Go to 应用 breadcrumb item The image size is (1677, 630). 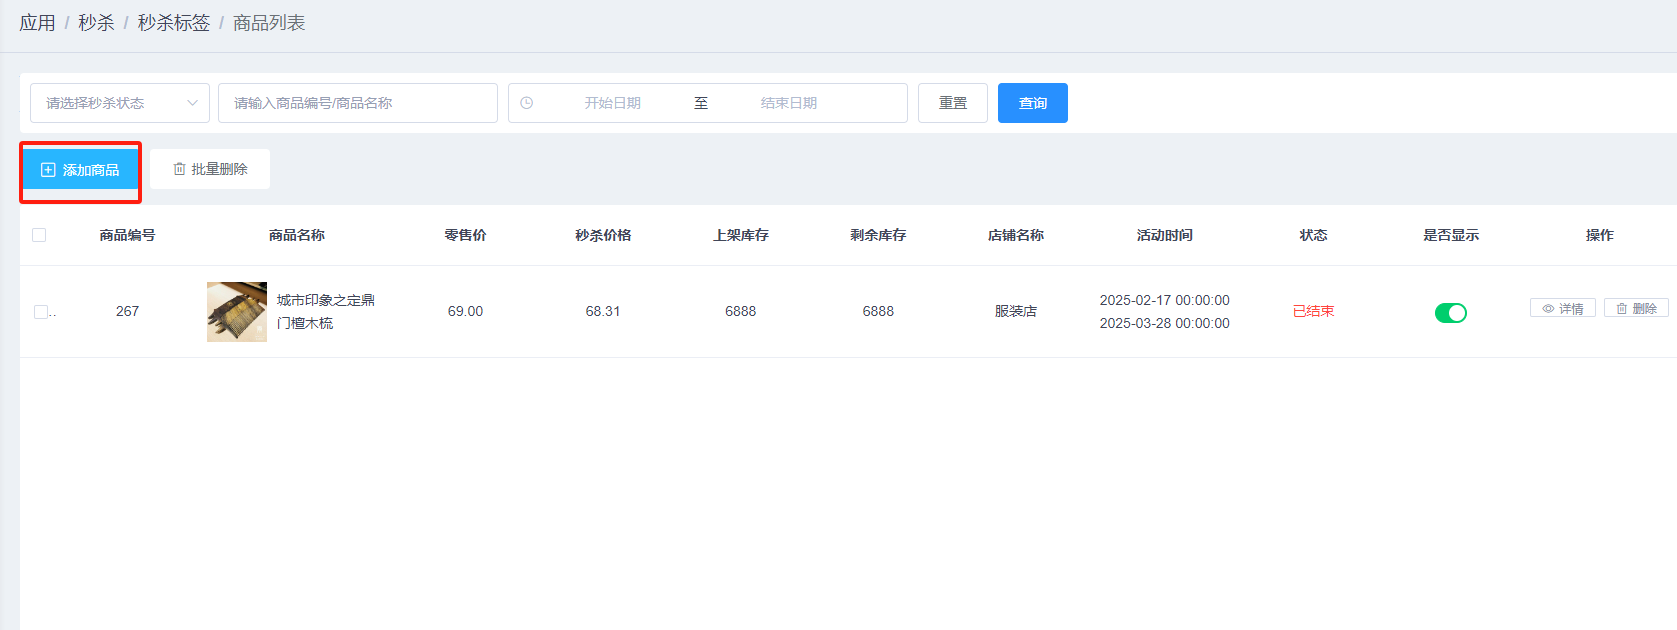click(37, 23)
